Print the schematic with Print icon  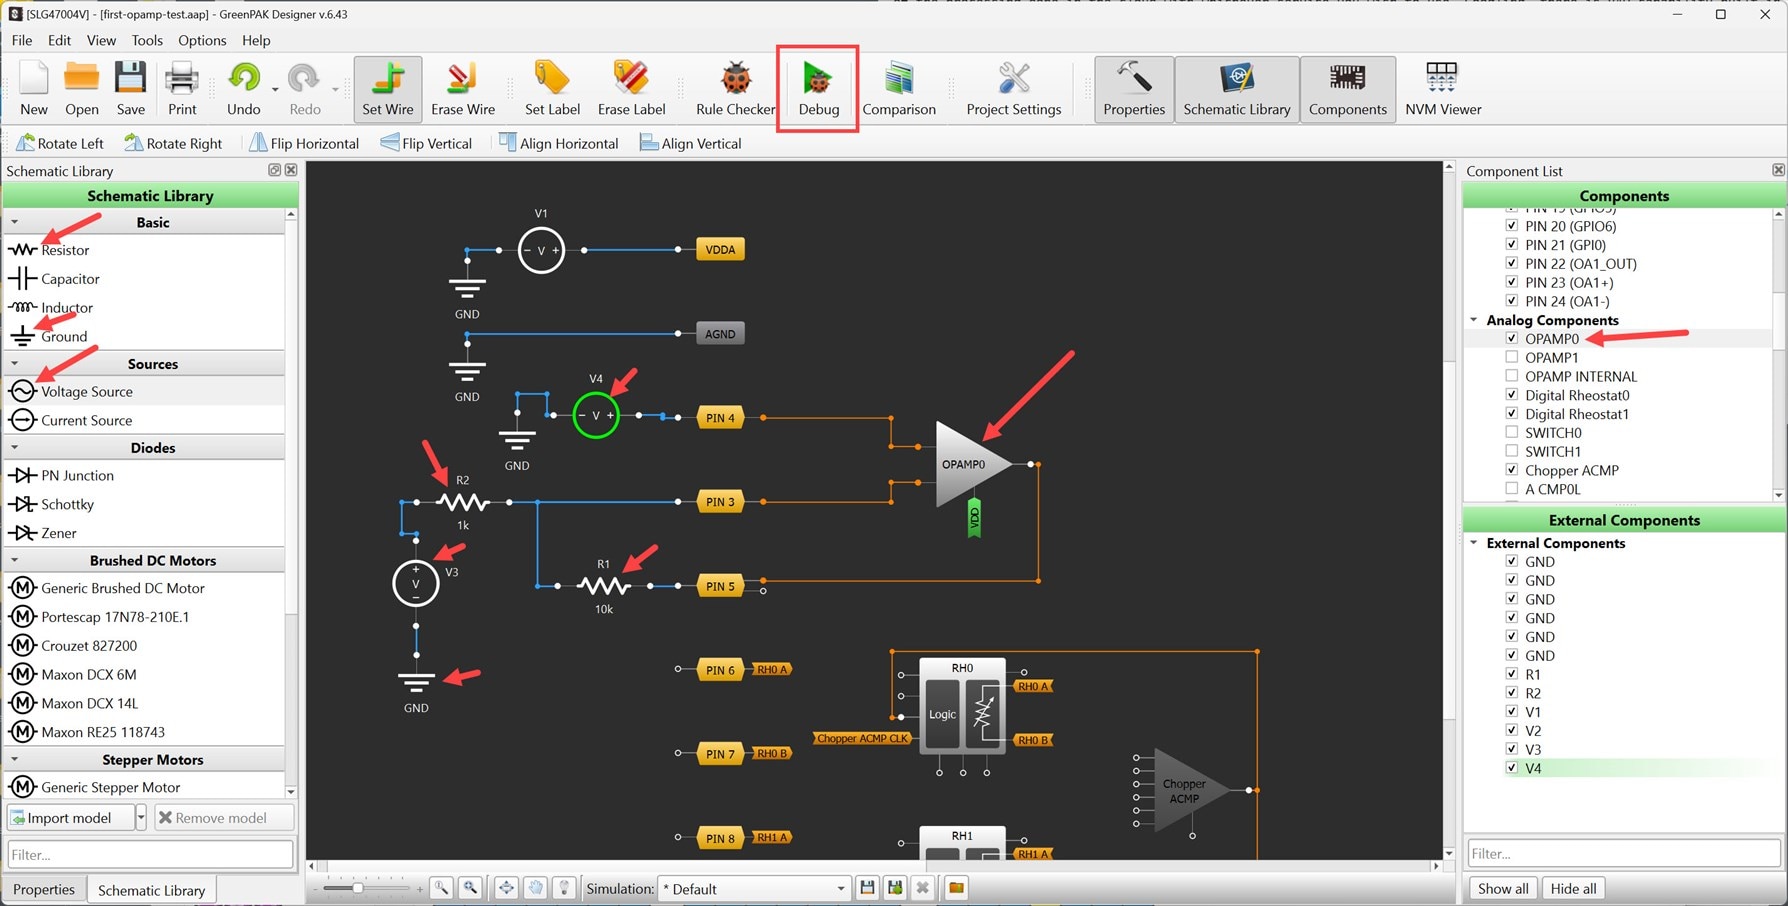pyautogui.click(x=182, y=88)
